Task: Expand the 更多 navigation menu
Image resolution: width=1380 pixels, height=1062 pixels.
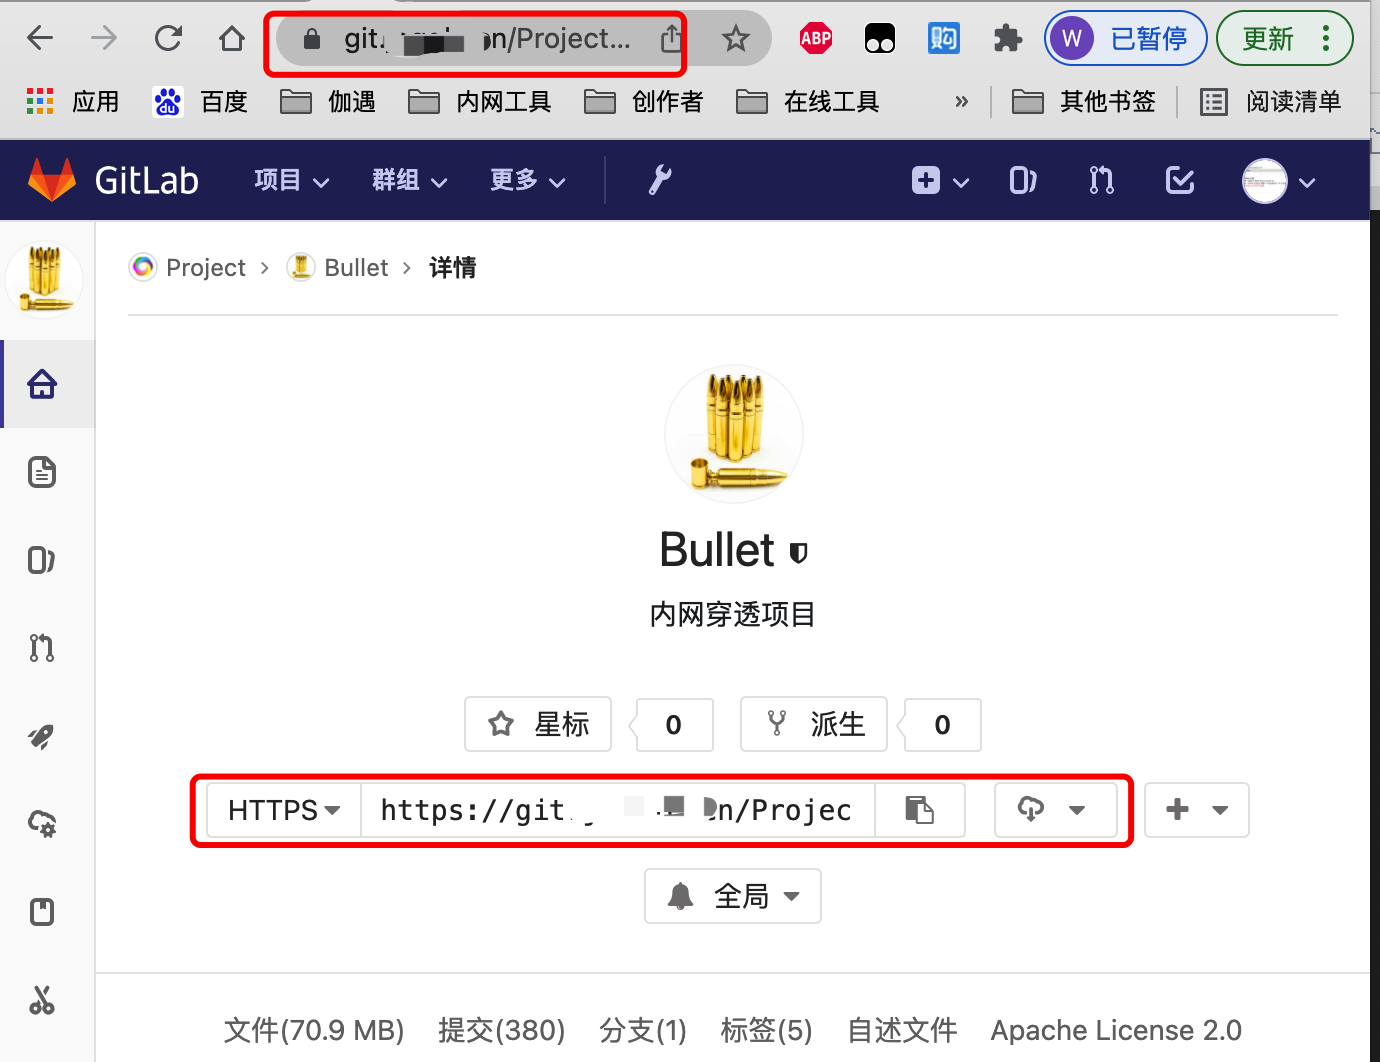Action: coord(527,180)
